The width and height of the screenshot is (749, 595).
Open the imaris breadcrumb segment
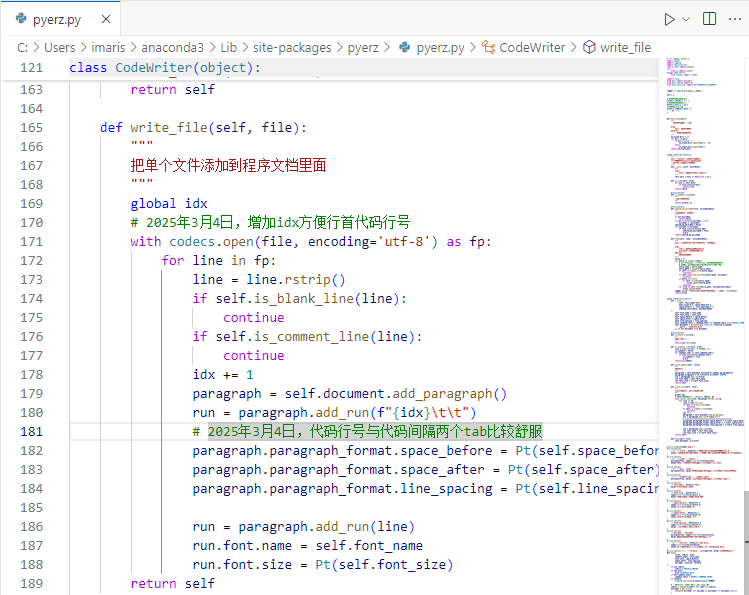pyautogui.click(x=108, y=47)
